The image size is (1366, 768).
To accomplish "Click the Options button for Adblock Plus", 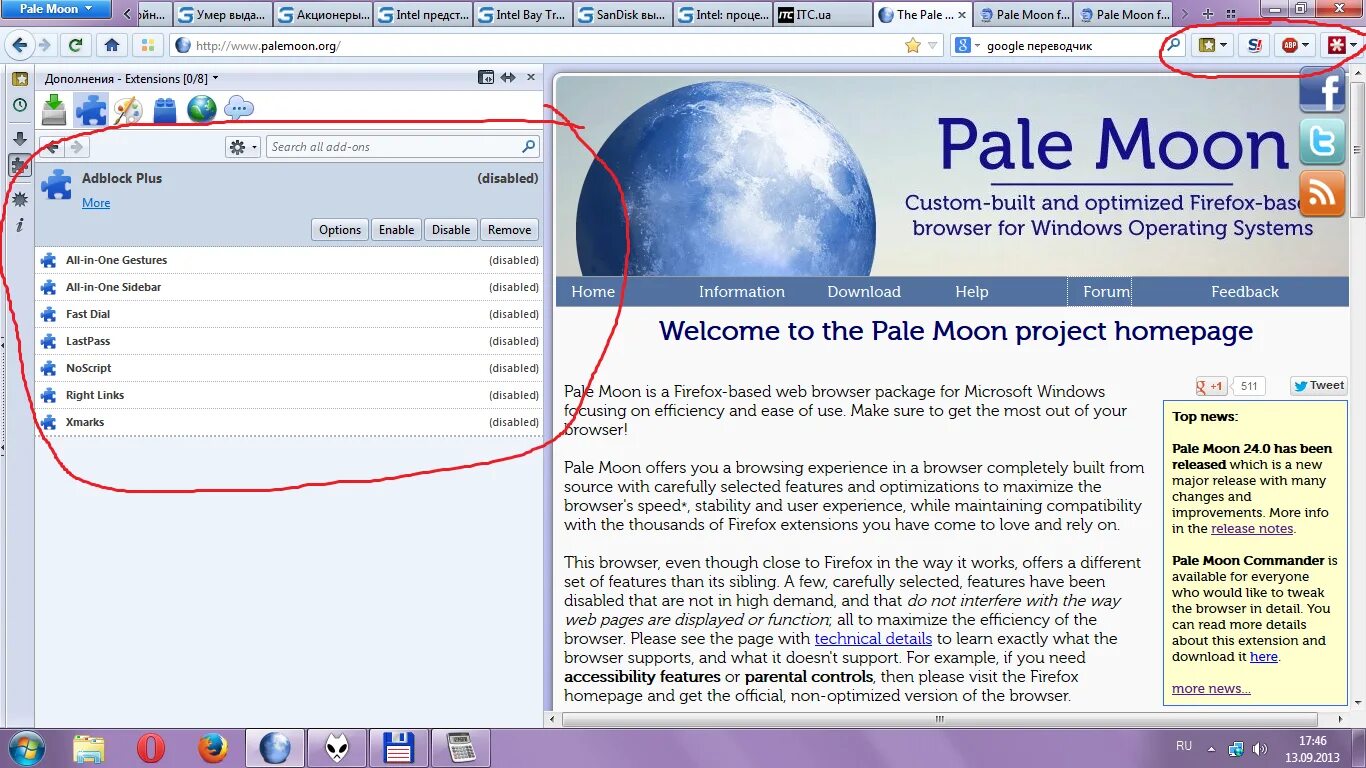I will pos(340,230).
